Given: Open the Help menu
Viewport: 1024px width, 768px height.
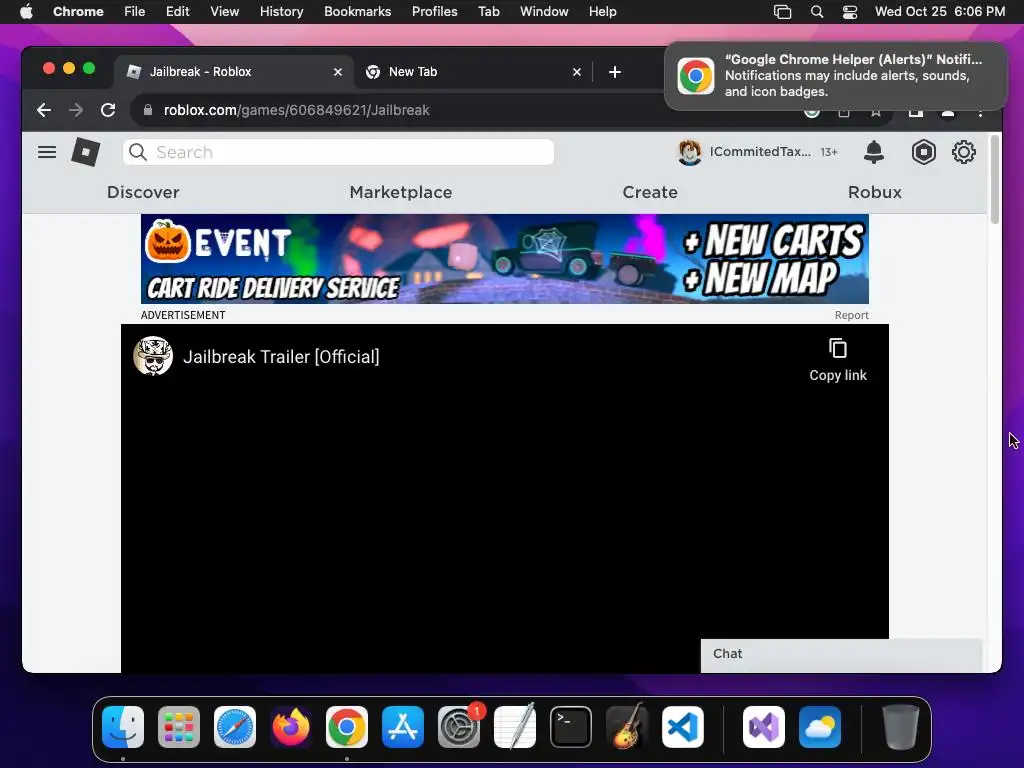Looking at the screenshot, I should (x=602, y=12).
